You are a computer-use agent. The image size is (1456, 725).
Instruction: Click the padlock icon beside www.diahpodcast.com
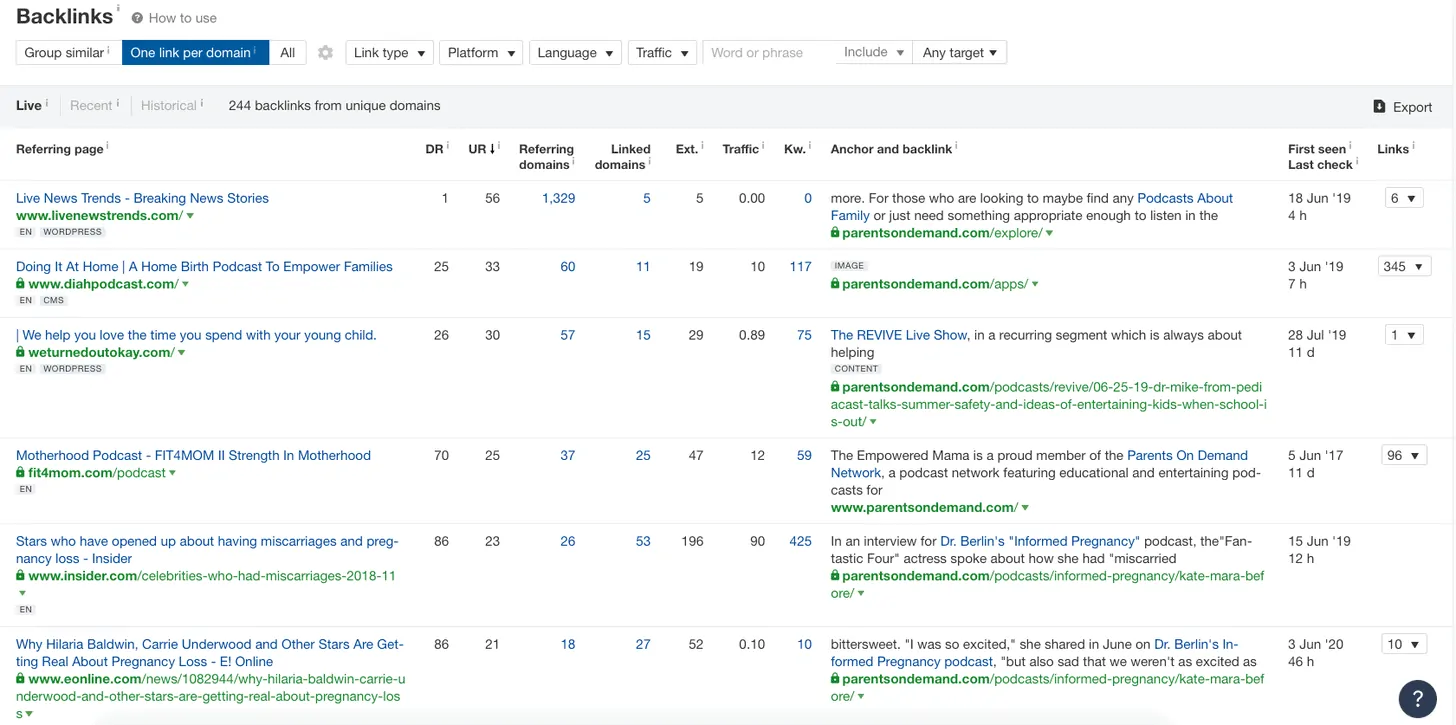[21, 284]
